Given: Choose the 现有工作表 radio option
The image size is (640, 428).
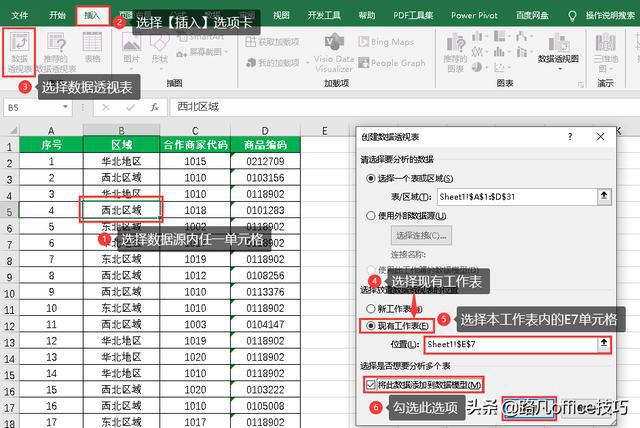Looking at the screenshot, I should click(x=371, y=326).
